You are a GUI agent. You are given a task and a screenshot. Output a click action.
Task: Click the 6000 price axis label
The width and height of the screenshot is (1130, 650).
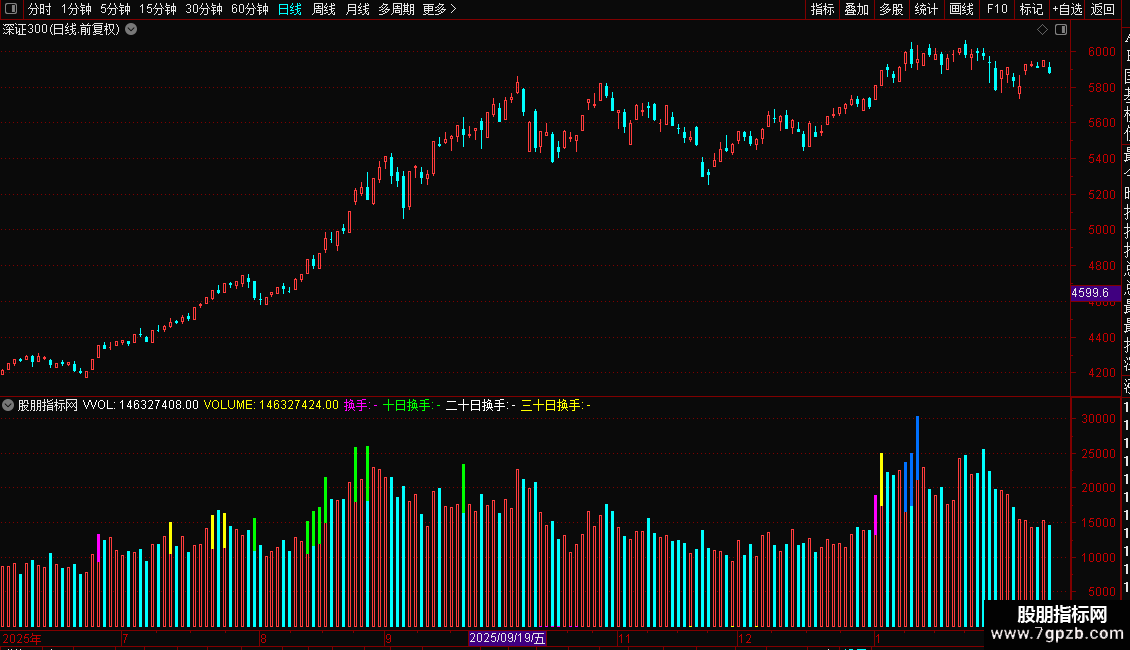pos(1102,52)
